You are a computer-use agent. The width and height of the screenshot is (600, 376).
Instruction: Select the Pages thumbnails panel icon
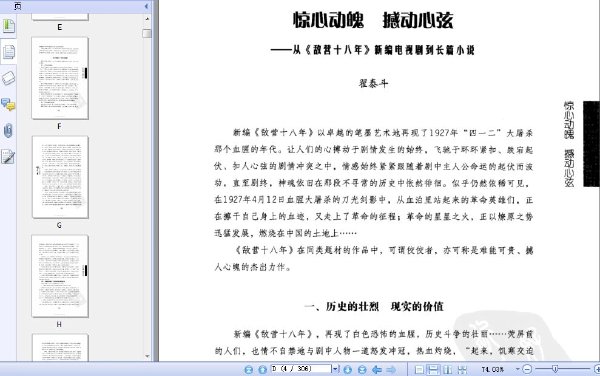(x=8, y=52)
